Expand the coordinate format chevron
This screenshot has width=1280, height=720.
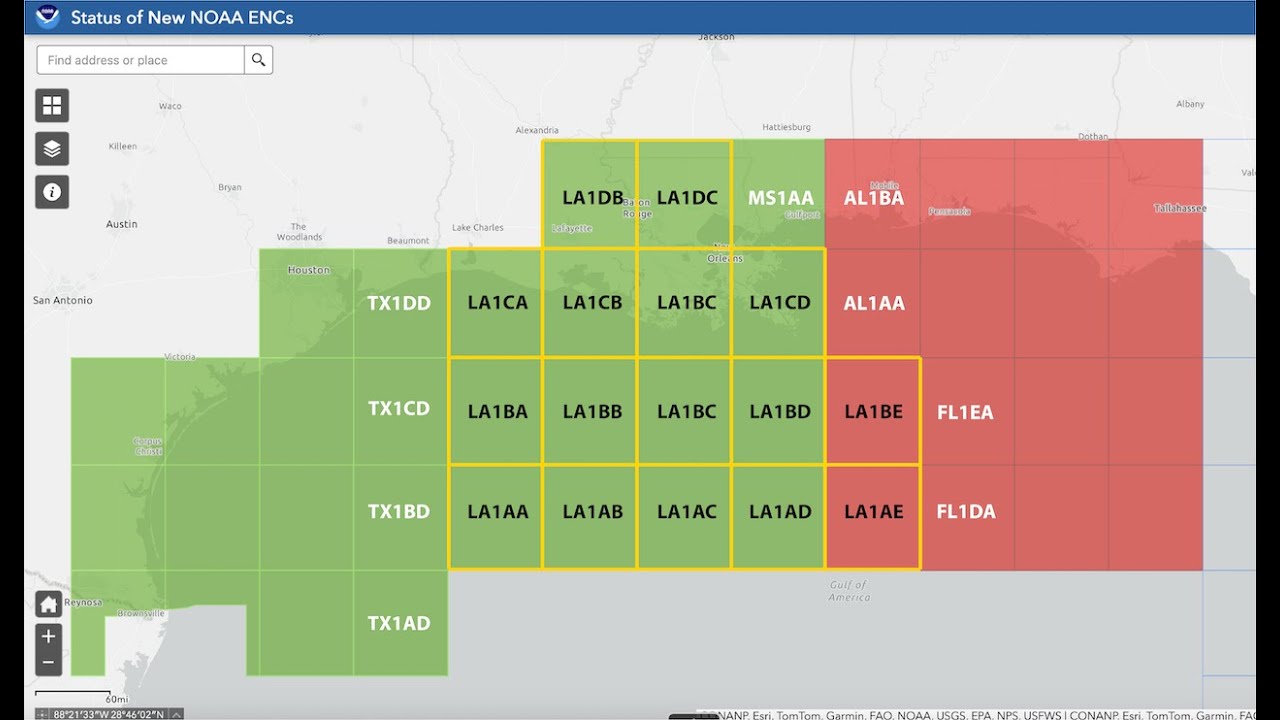click(x=177, y=714)
